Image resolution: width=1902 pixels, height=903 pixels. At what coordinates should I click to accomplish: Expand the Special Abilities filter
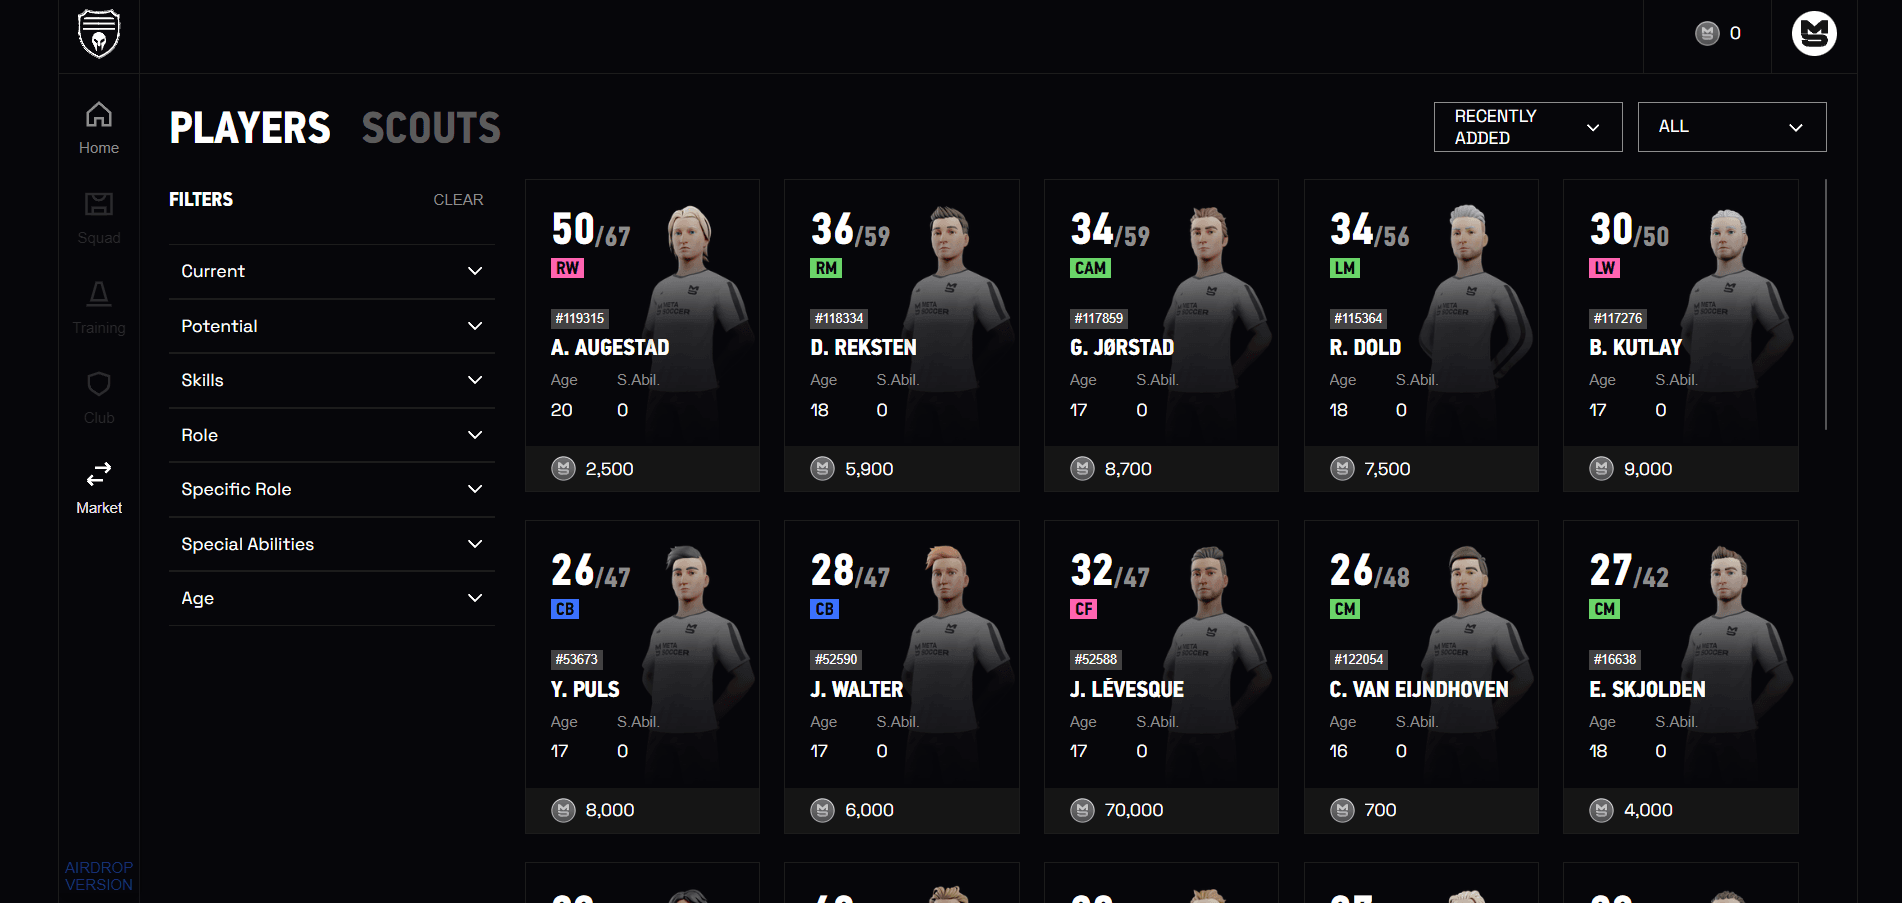(331, 544)
